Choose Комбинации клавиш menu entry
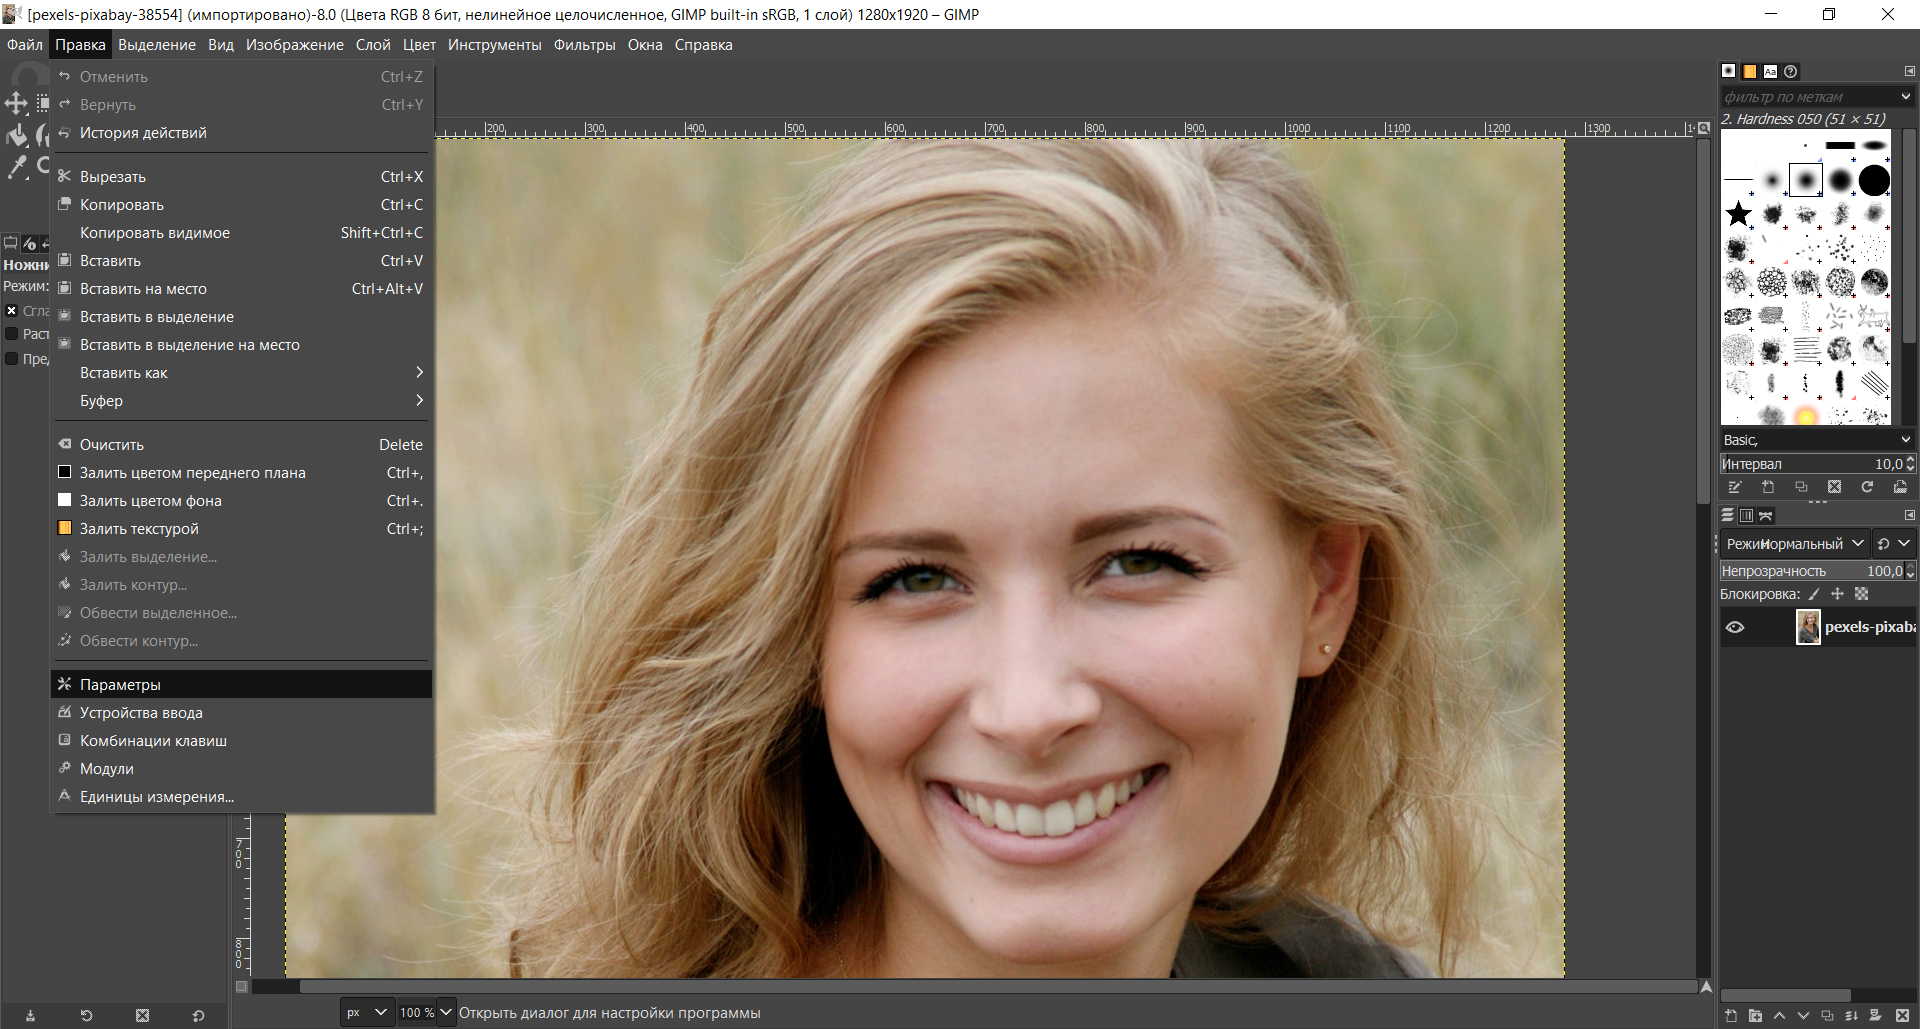 coord(241,741)
